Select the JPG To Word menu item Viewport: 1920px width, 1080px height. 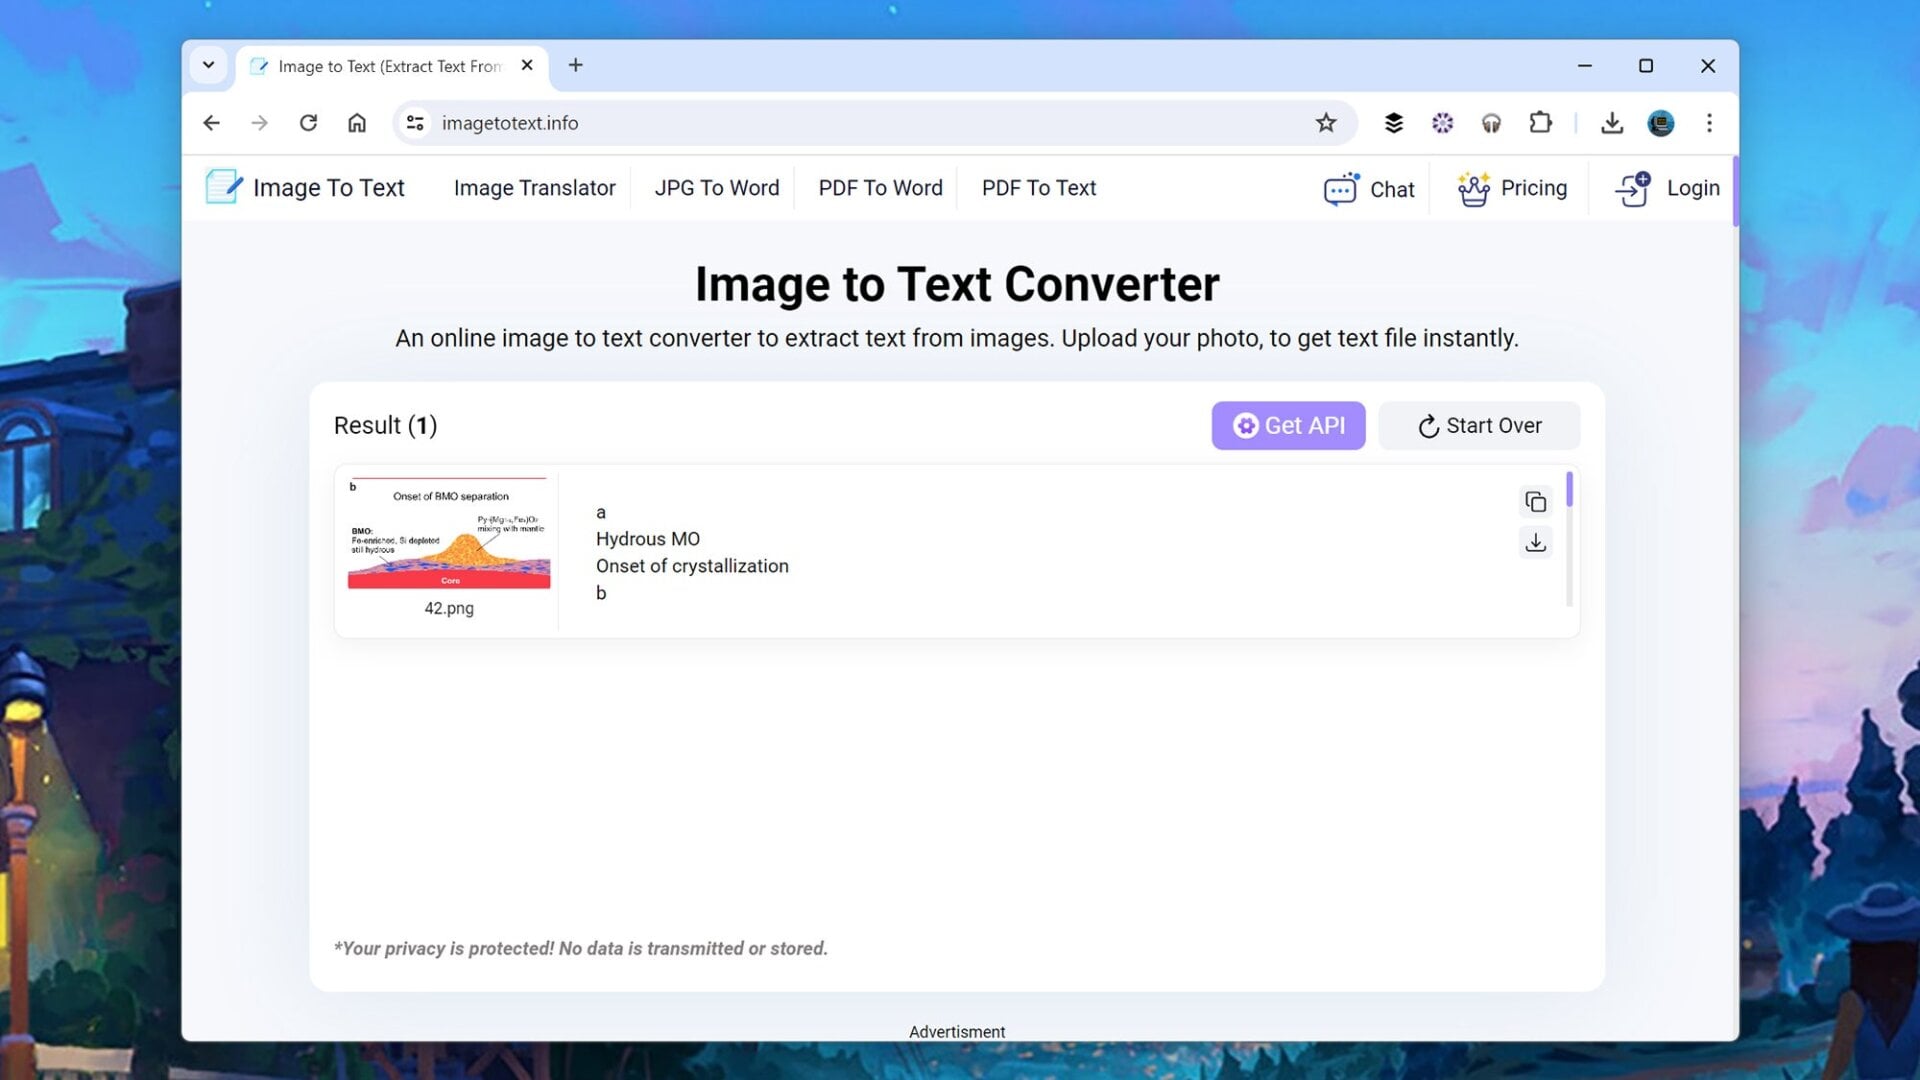[x=716, y=187]
